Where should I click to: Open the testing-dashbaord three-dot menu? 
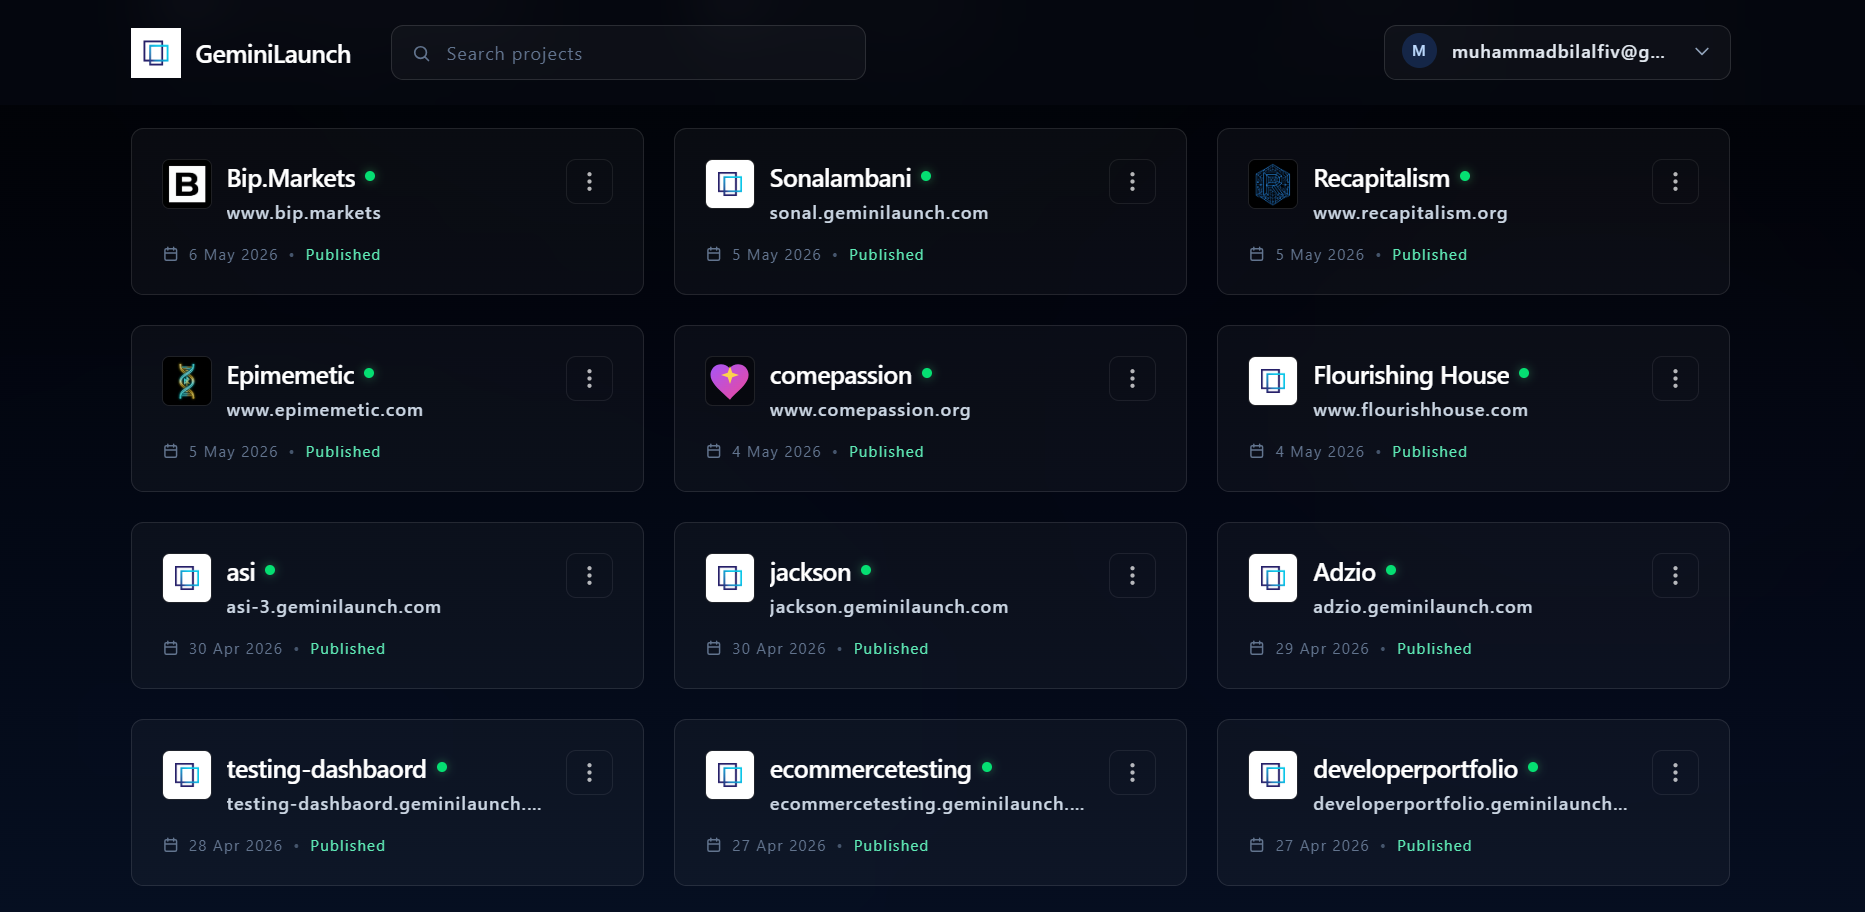(589, 772)
